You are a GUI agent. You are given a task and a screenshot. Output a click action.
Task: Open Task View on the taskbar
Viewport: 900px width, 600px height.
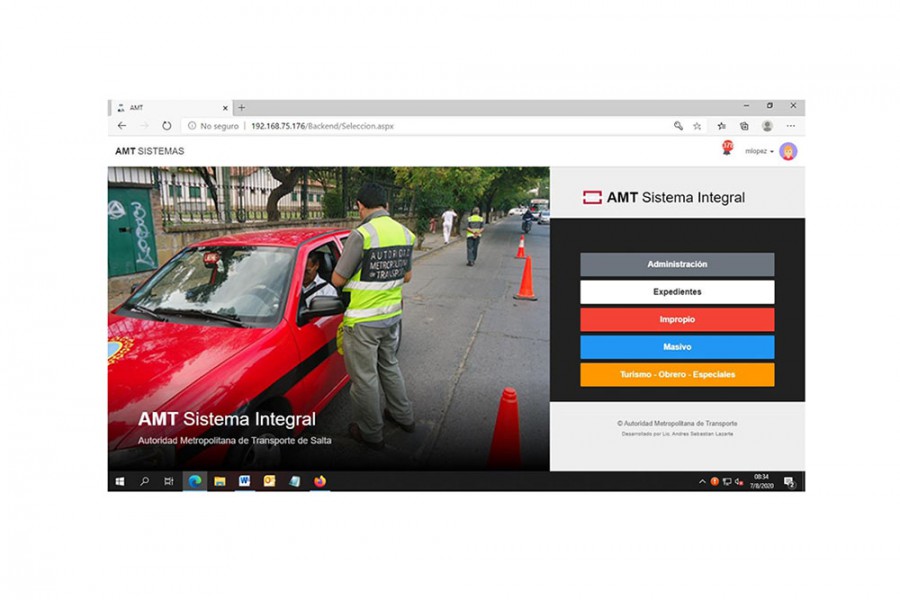pos(169,481)
